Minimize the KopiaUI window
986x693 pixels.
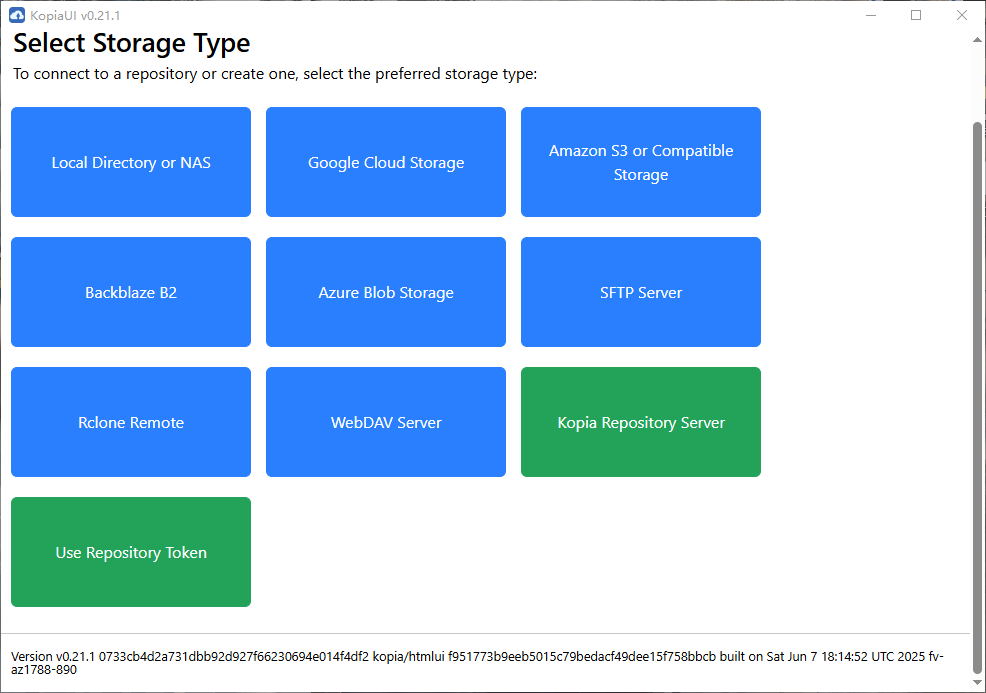click(870, 15)
